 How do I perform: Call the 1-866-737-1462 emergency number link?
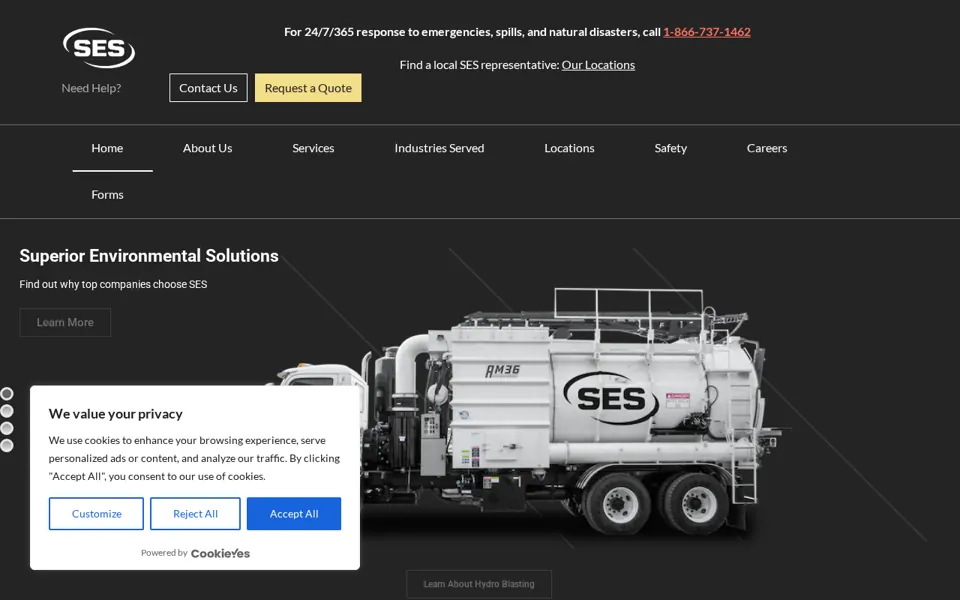(707, 32)
